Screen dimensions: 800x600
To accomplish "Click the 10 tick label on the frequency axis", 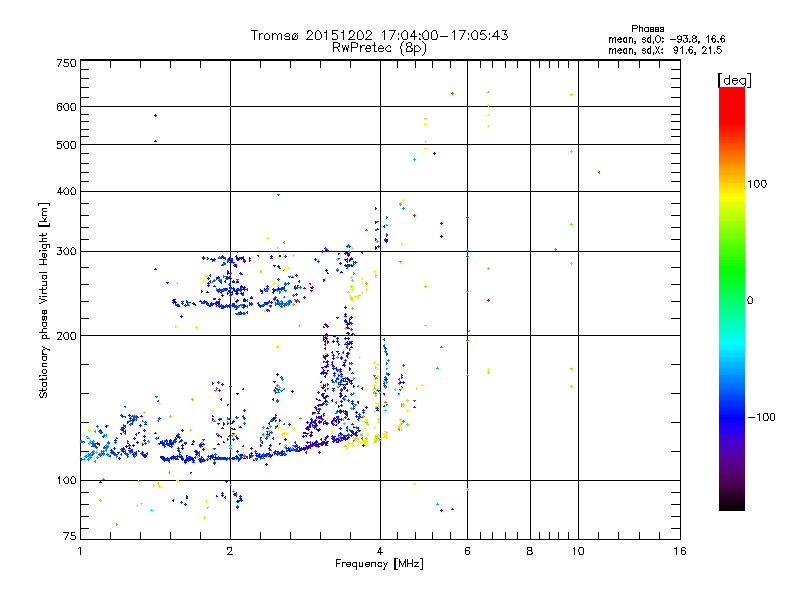I will (576, 552).
